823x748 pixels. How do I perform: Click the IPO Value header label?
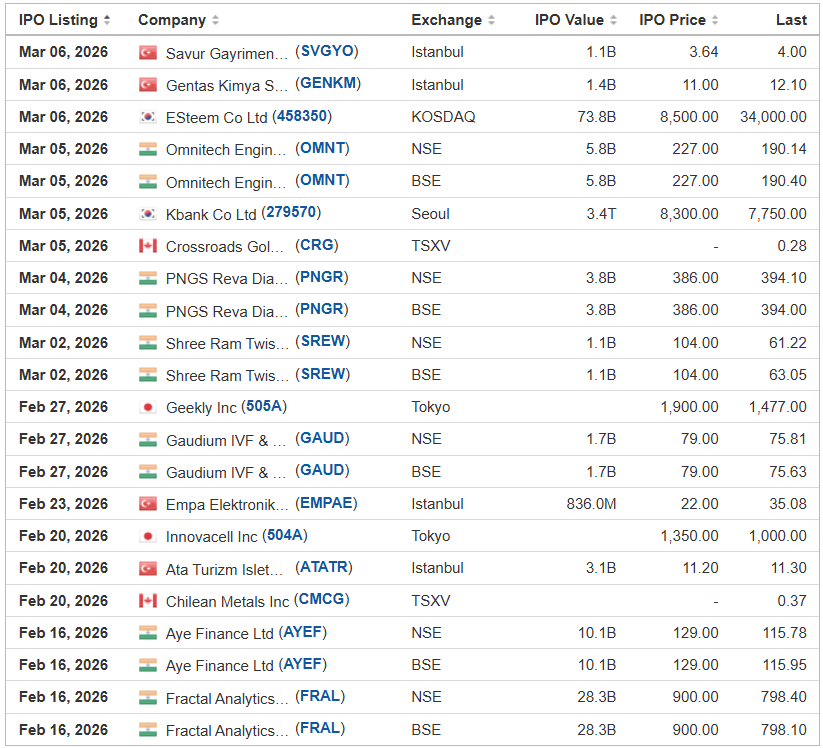[x=569, y=20]
